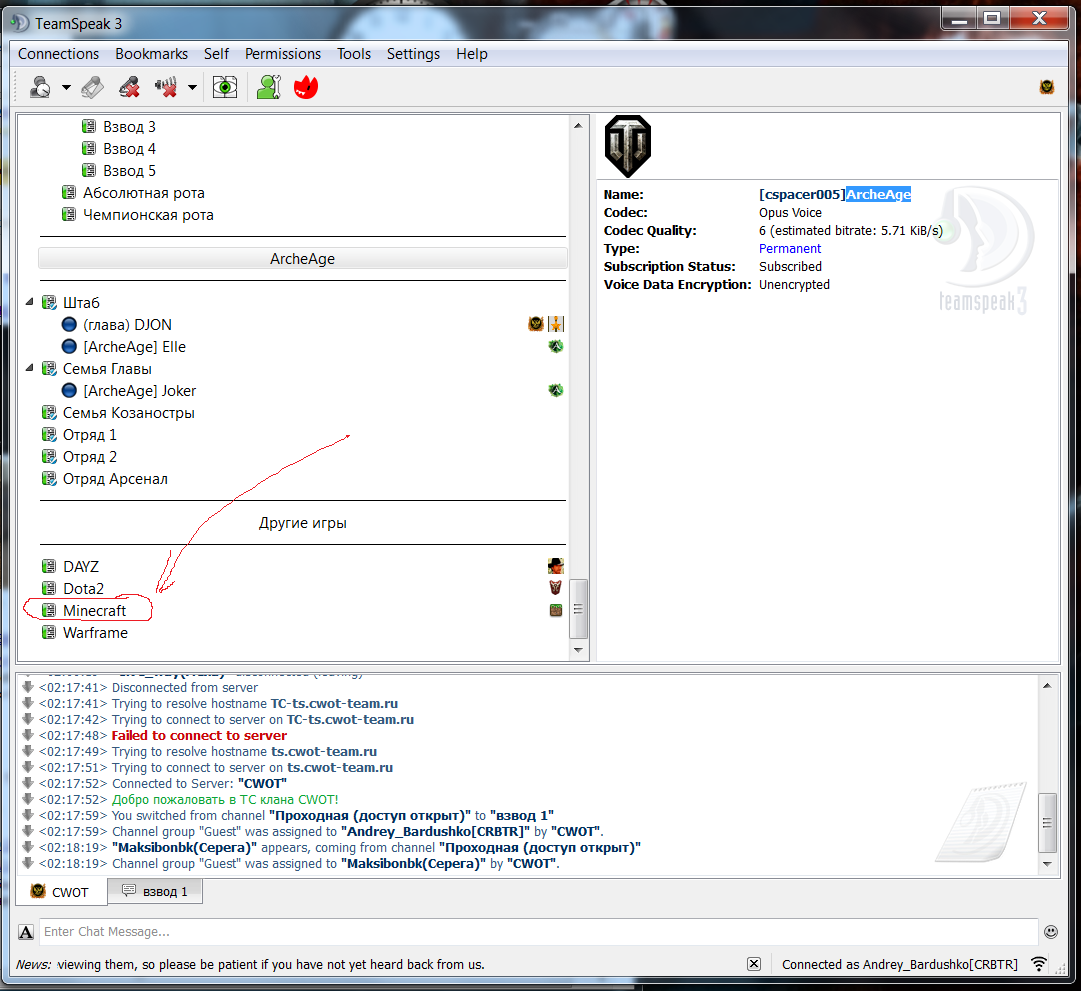Image resolution: width=1081 pixels, height=991 pixels.
Task: Switch to the взвод 1 channel chat tab
Action: tap(154, 891)
